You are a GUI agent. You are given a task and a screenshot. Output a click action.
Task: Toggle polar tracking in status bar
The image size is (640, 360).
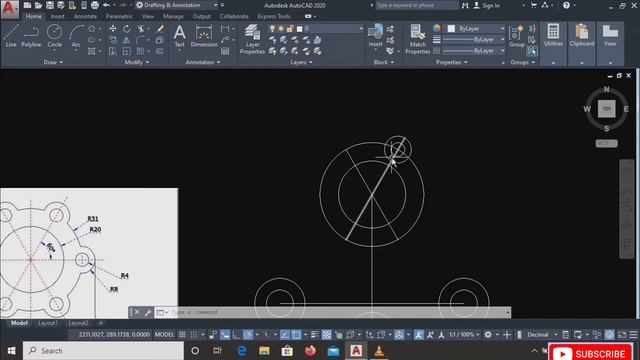[248, 335]
